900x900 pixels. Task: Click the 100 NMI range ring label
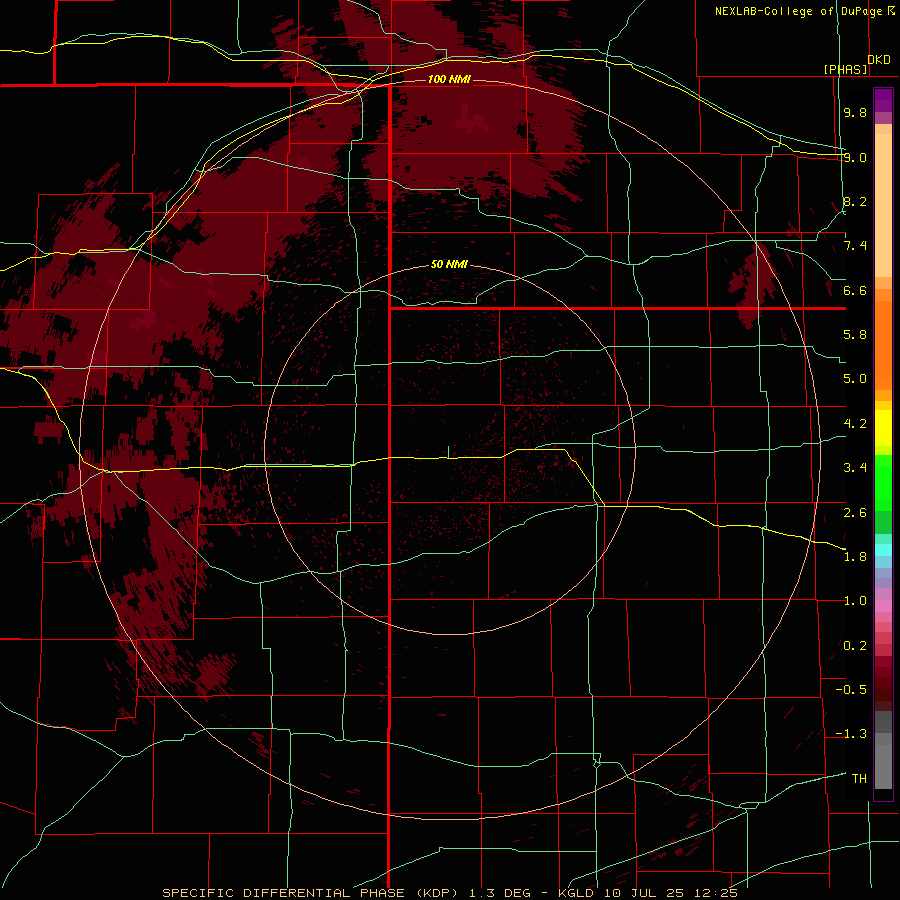point(449,79)
